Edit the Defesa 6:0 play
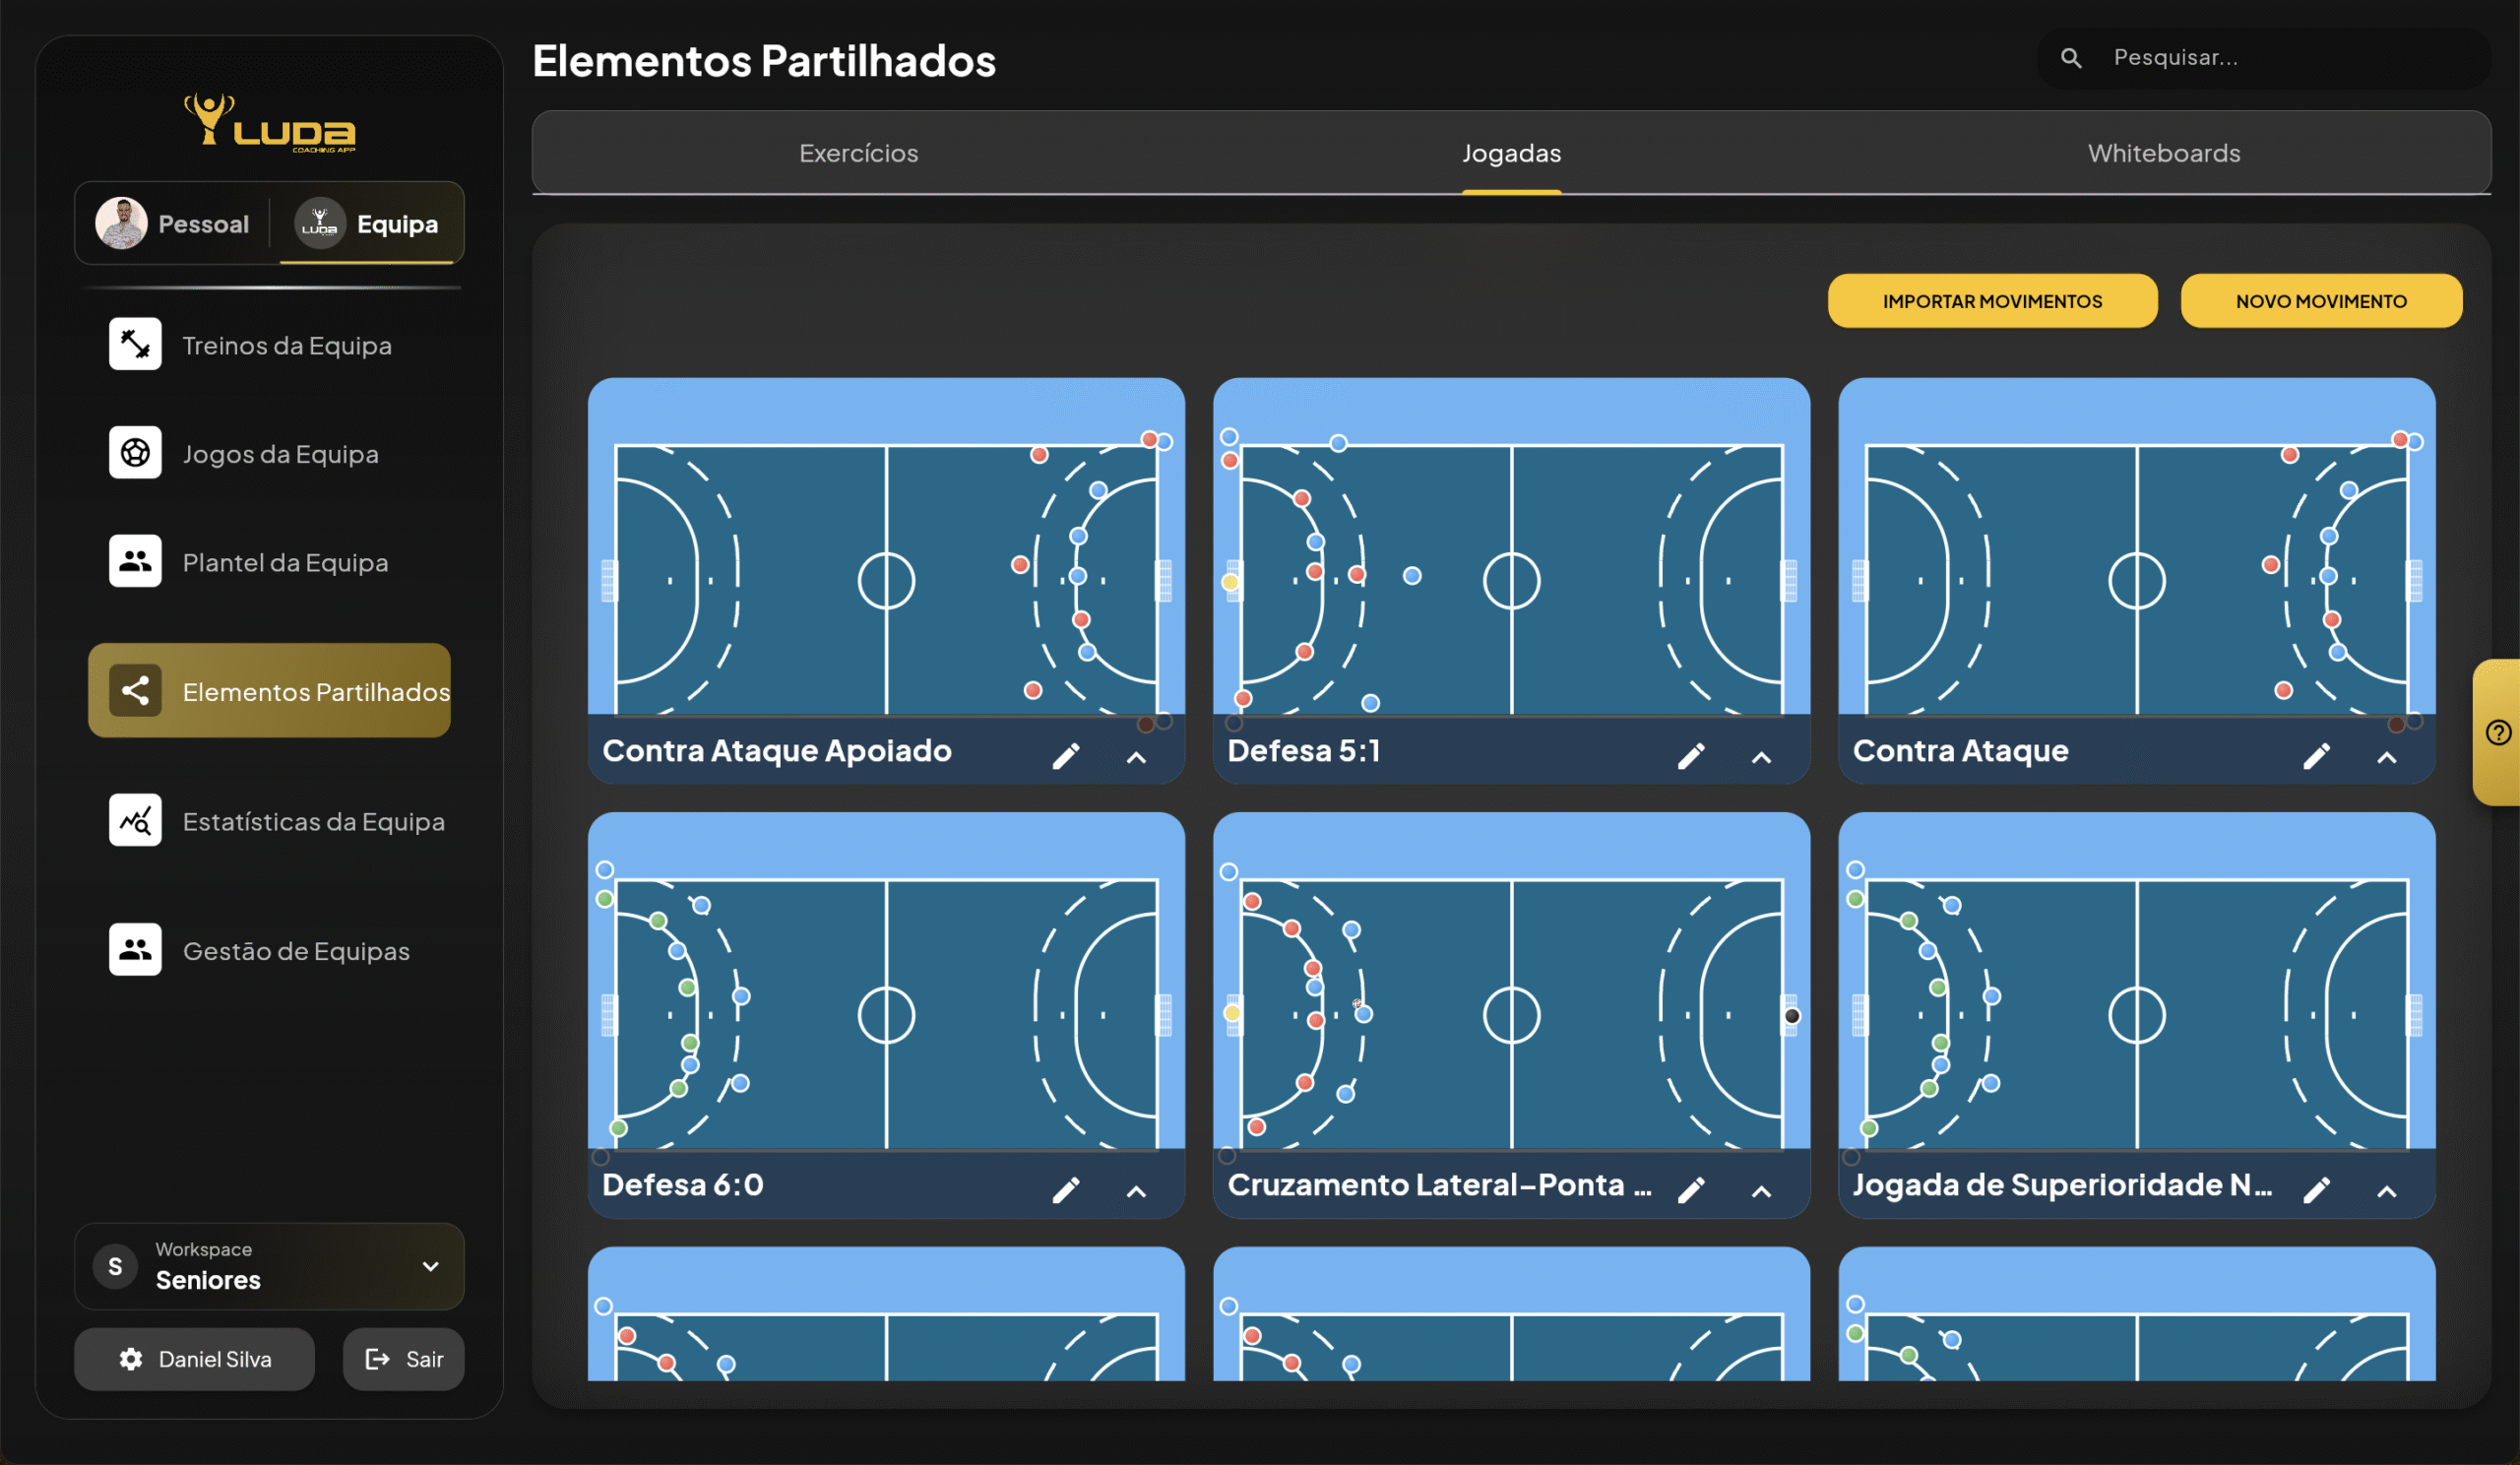2520x1465 pixels. point(1066,1190)
